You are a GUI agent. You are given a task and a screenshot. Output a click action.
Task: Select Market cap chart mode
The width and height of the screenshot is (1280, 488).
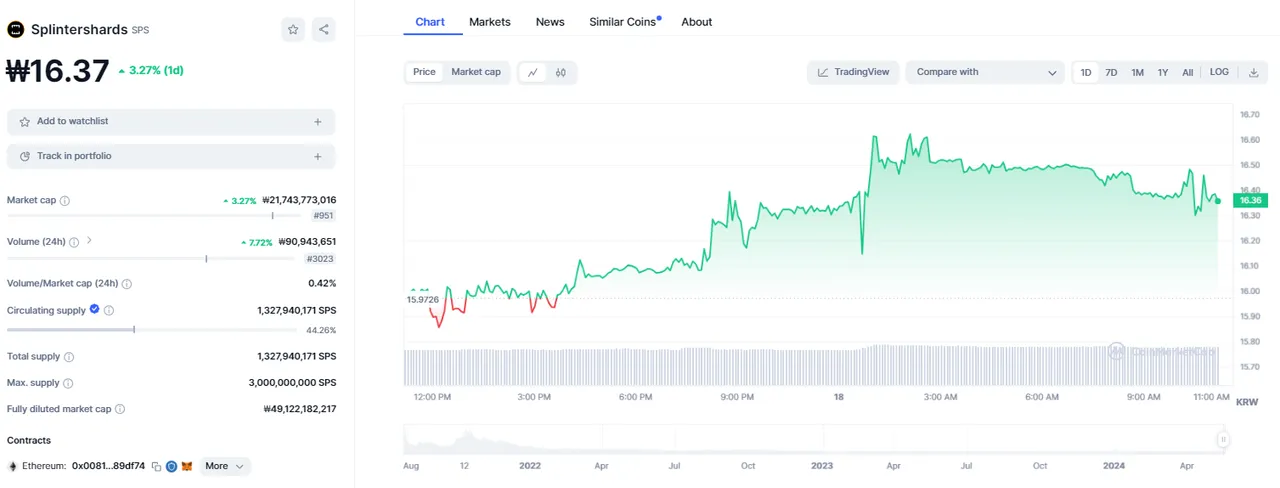(x=476, y=72)
